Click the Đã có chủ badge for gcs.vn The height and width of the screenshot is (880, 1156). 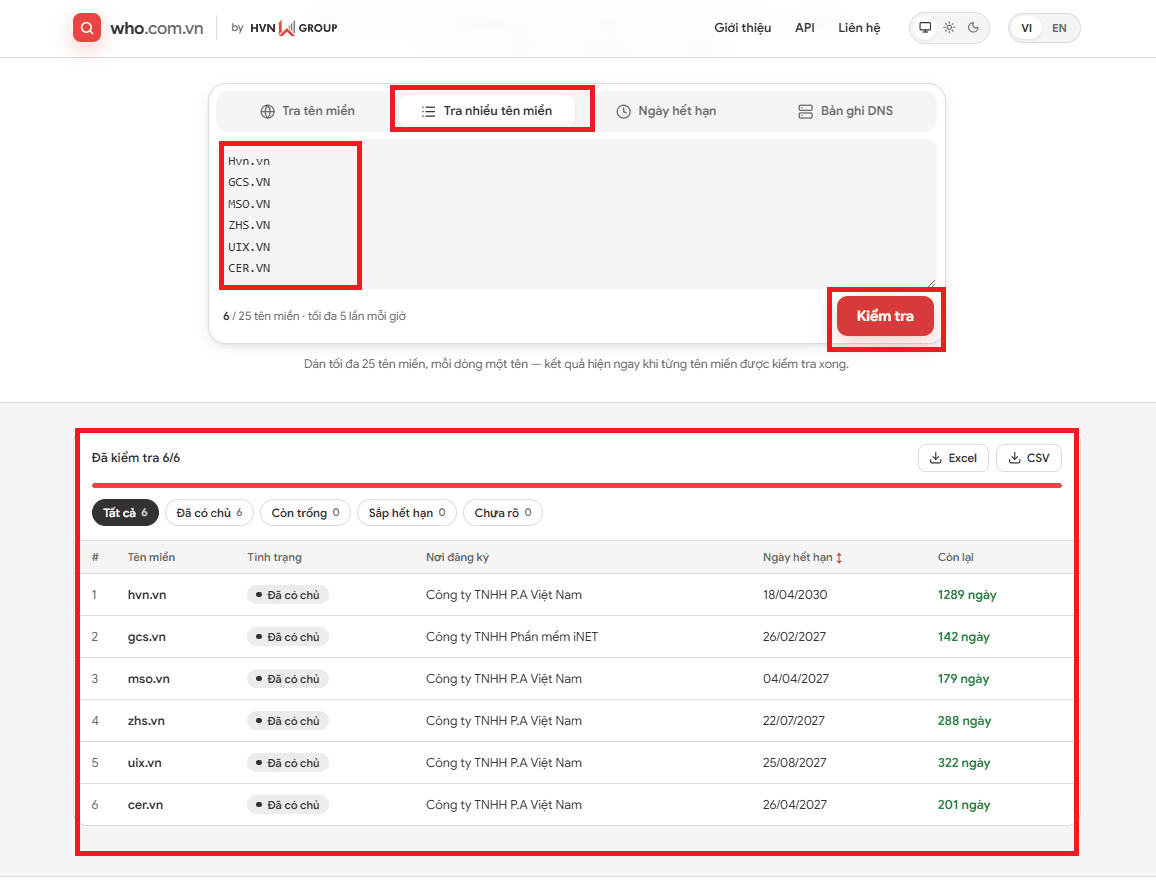[288, 637]
